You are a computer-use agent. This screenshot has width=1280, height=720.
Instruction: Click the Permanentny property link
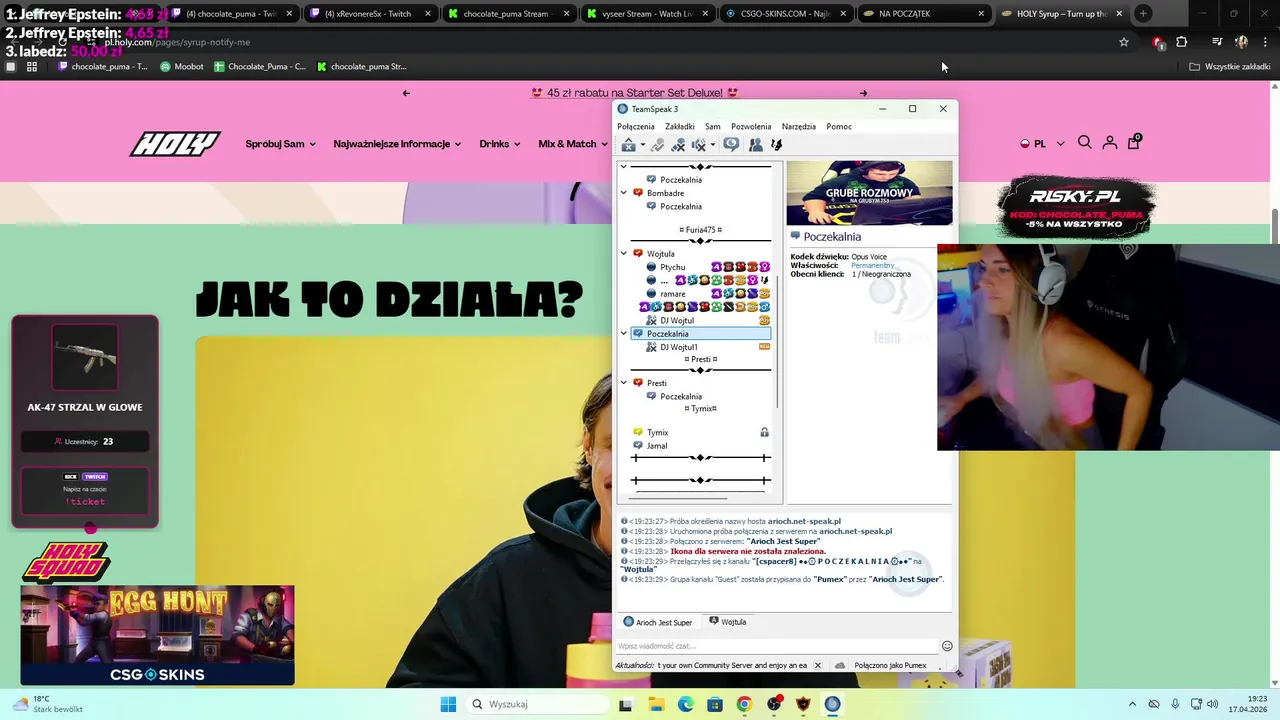point(873,266)
